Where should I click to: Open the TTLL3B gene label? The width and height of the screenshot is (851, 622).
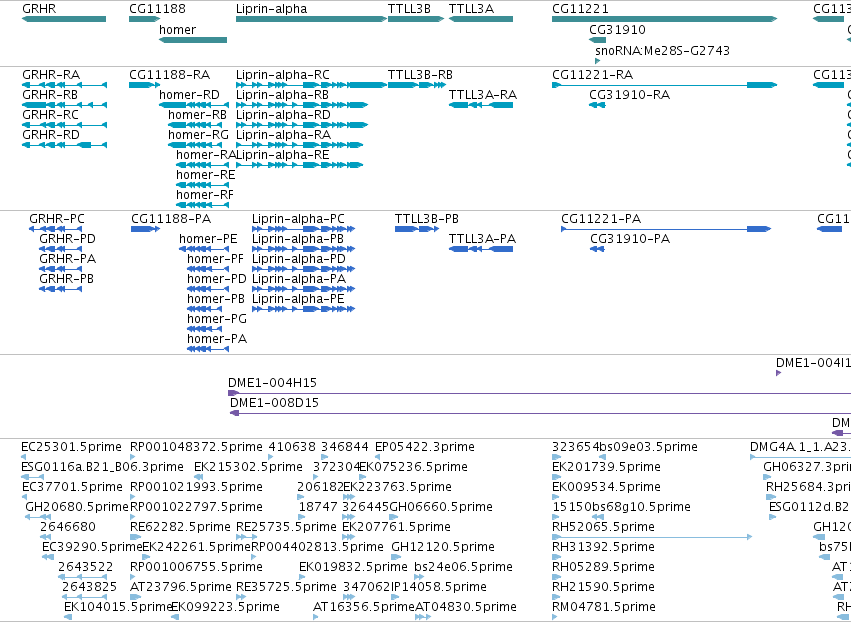(x=409, y=9)
